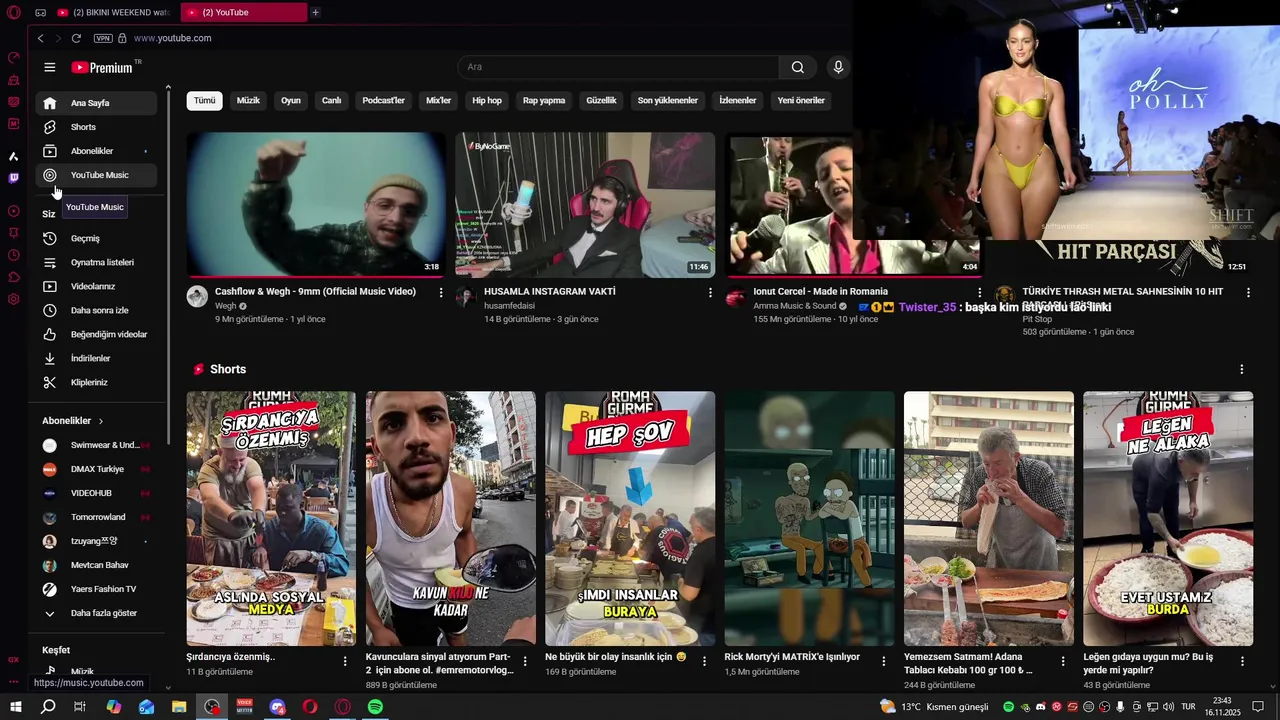Viewport: 1280px width, 720px height.
Task: Expand Daha fazla göster in subscriptions
Action: 97,613
